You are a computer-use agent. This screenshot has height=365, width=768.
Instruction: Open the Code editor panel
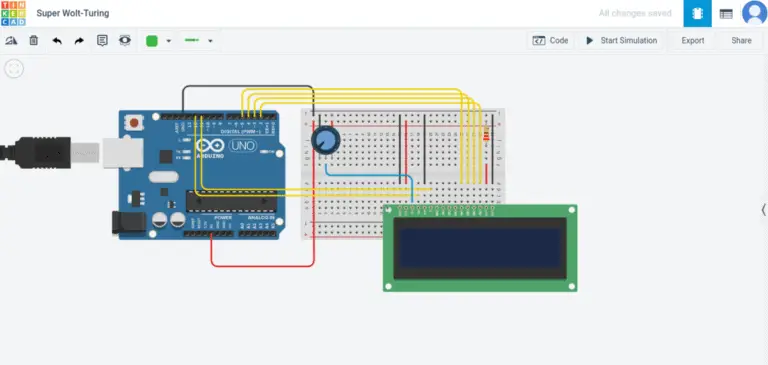(551, 41)
